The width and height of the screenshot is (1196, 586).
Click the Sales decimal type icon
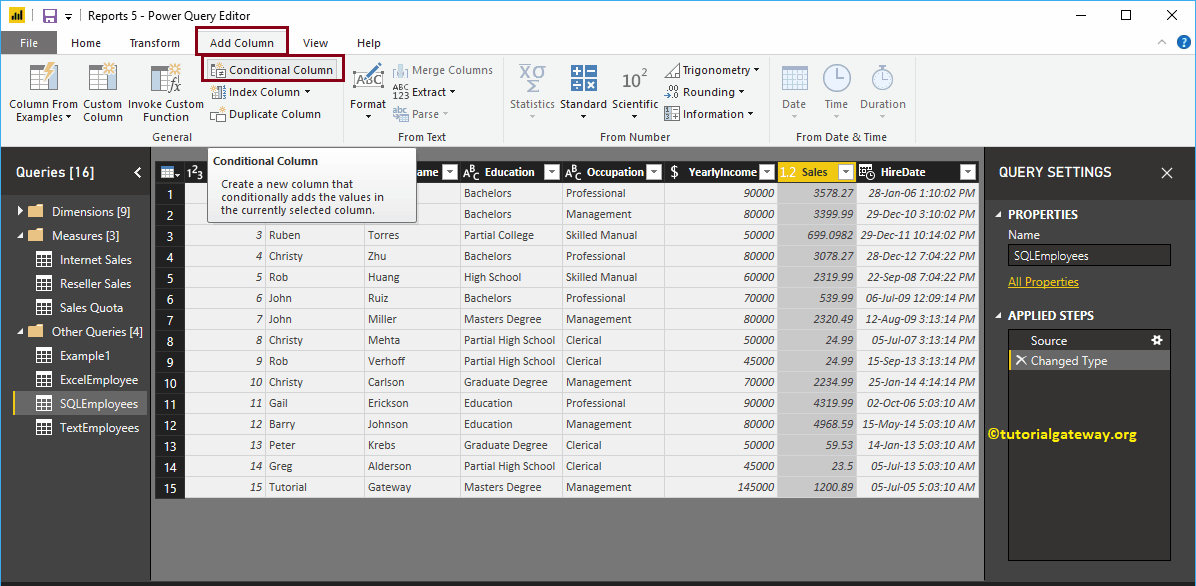(788, 172)
